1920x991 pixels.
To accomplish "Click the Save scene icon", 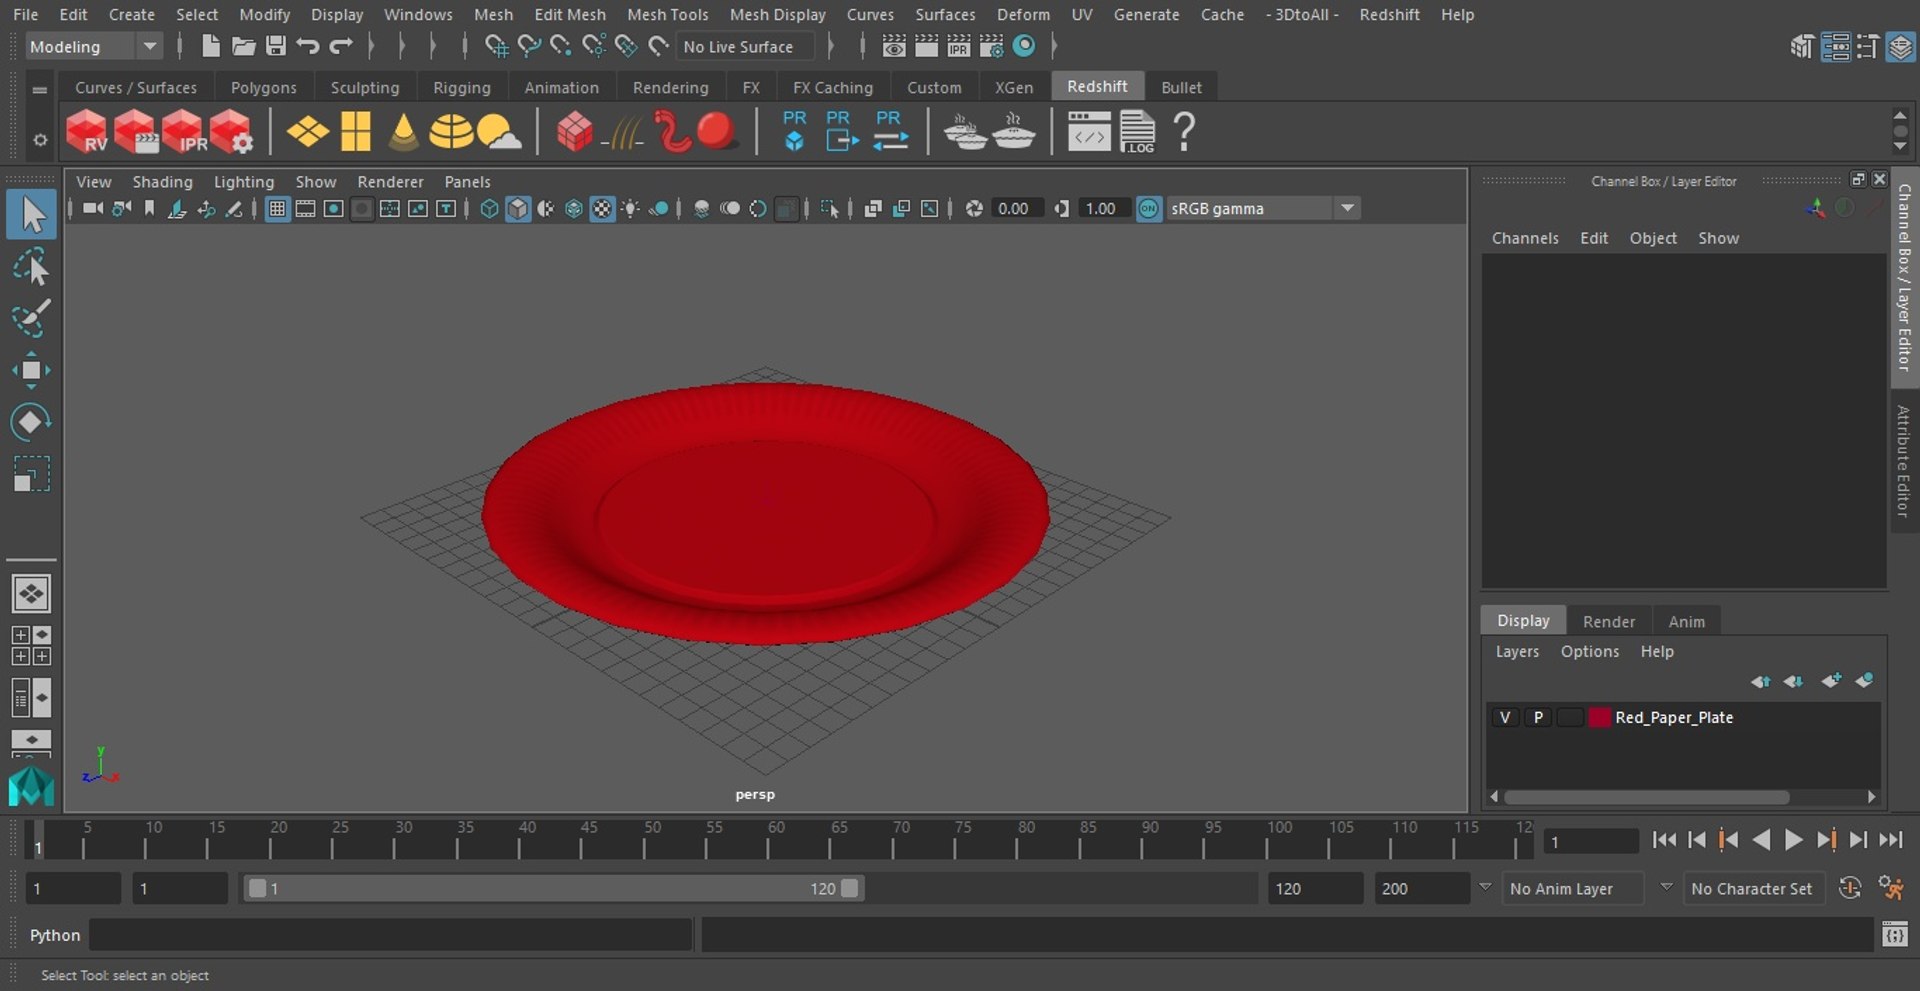I will (276, 46).
